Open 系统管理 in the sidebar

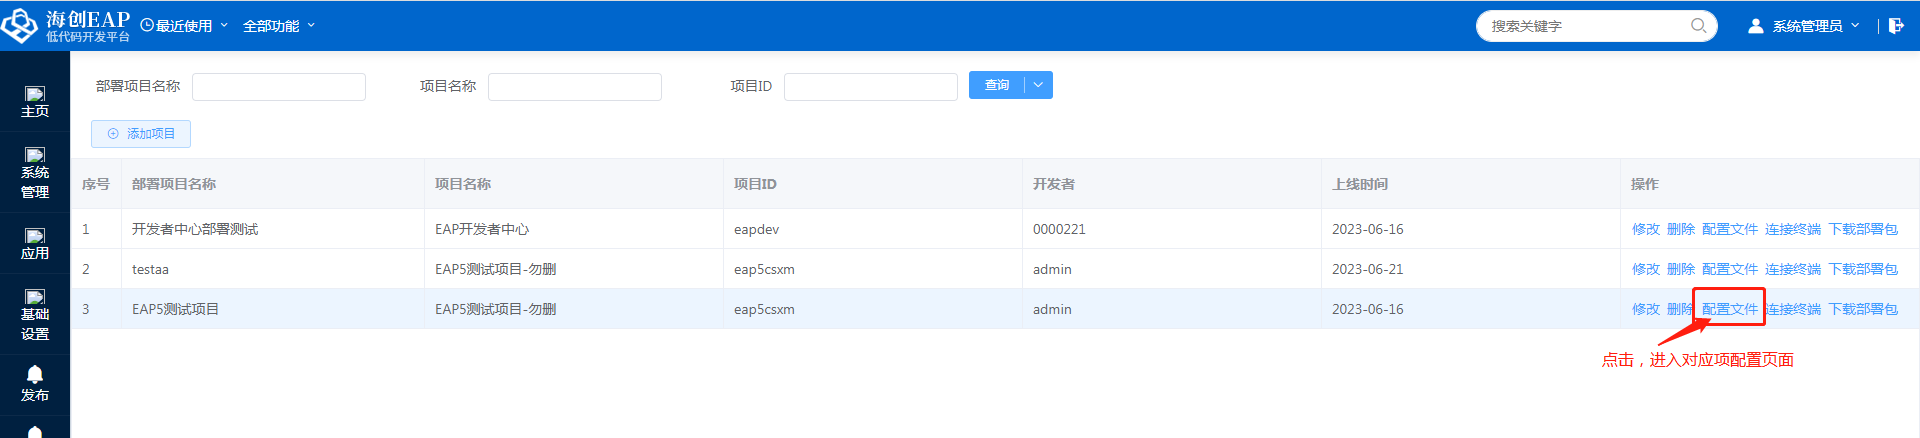tap(35, 172)
